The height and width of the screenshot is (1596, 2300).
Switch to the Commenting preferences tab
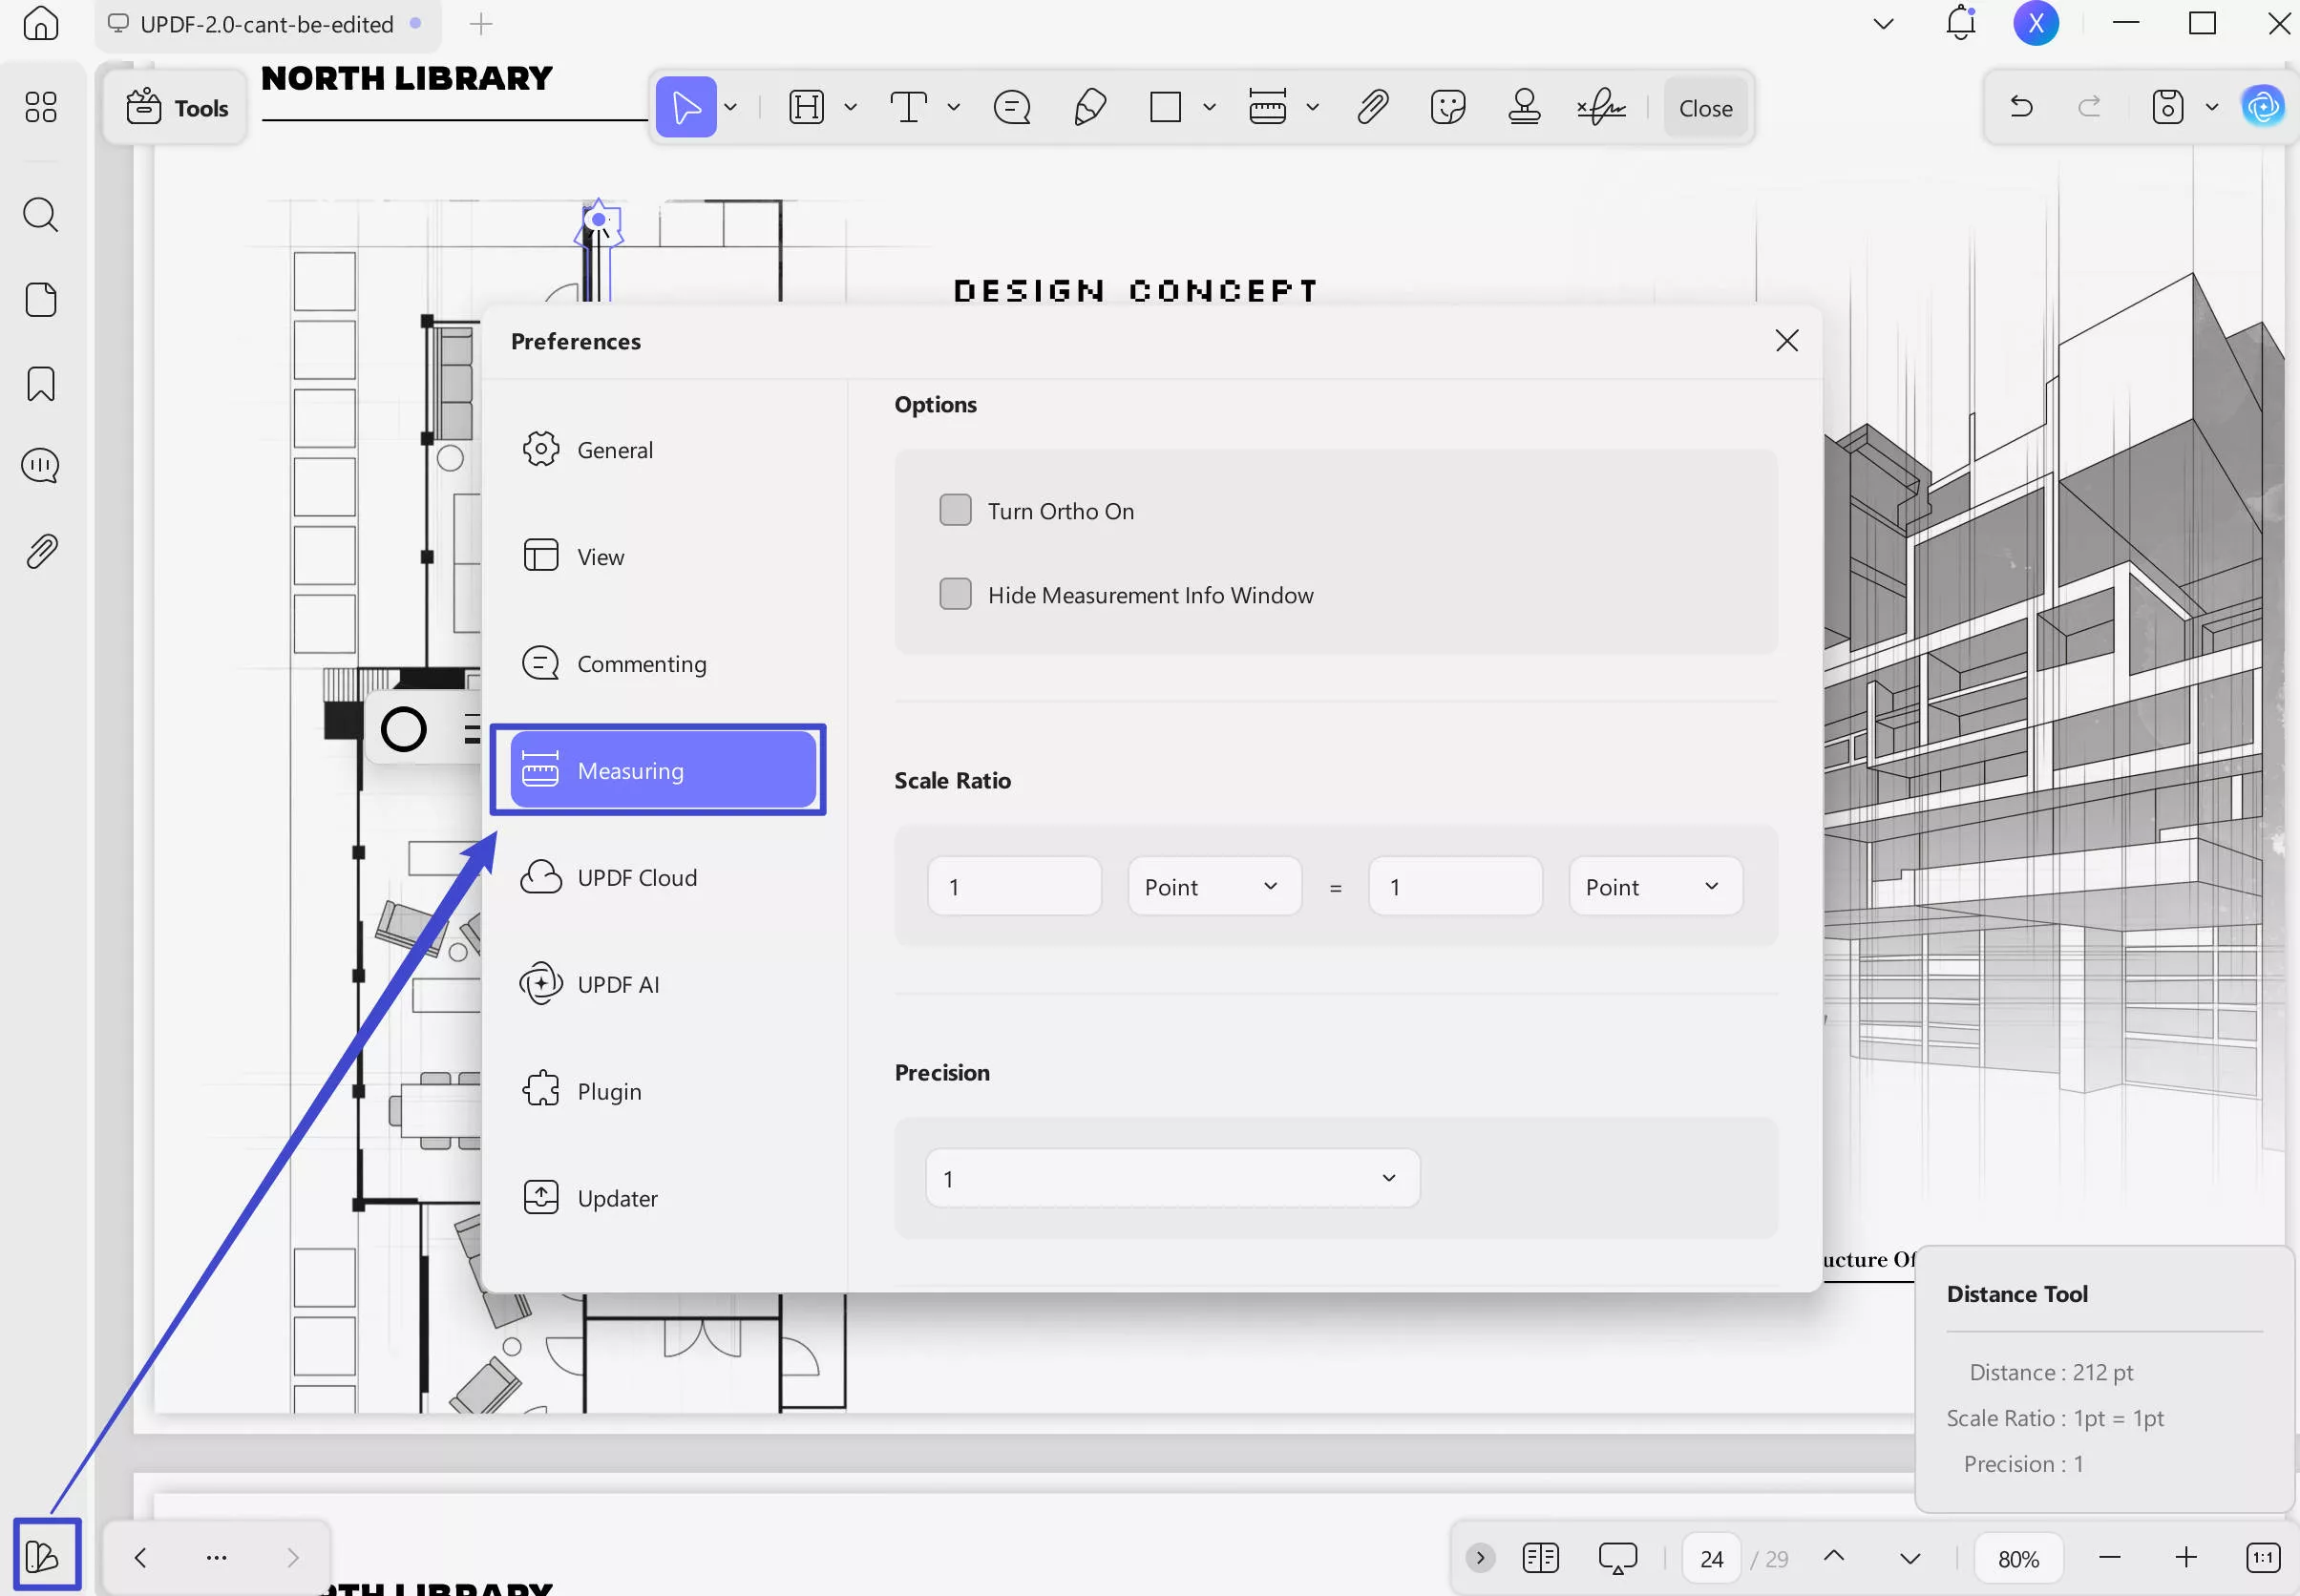641,664
